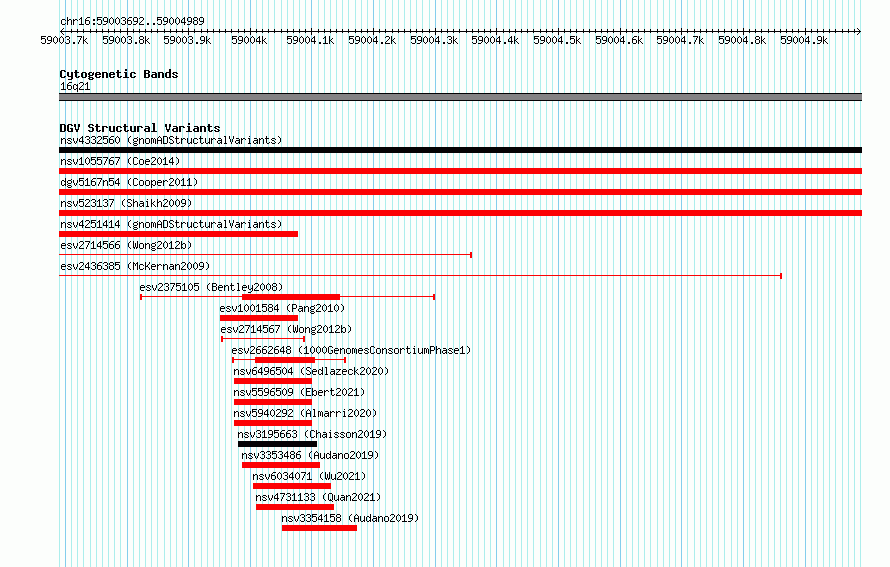Click the 59004.6k ruler tick label
Image resolution: width=890 pixels, height=567 pixels.
click(x=619, y=40)
